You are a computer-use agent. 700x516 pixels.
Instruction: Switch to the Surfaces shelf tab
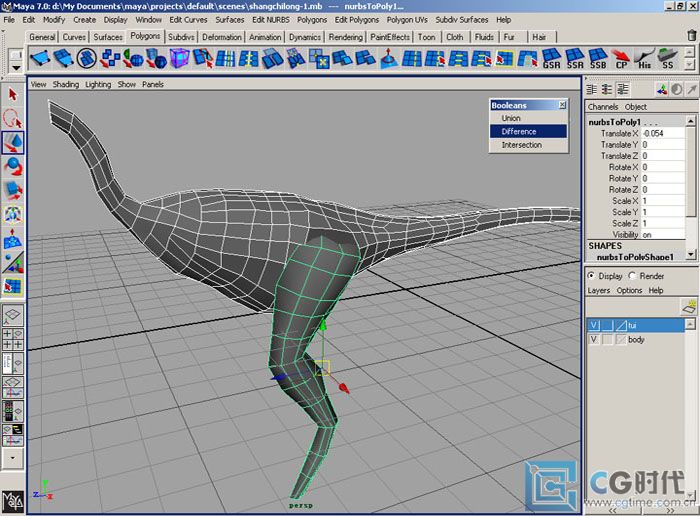tap(108, 37)
